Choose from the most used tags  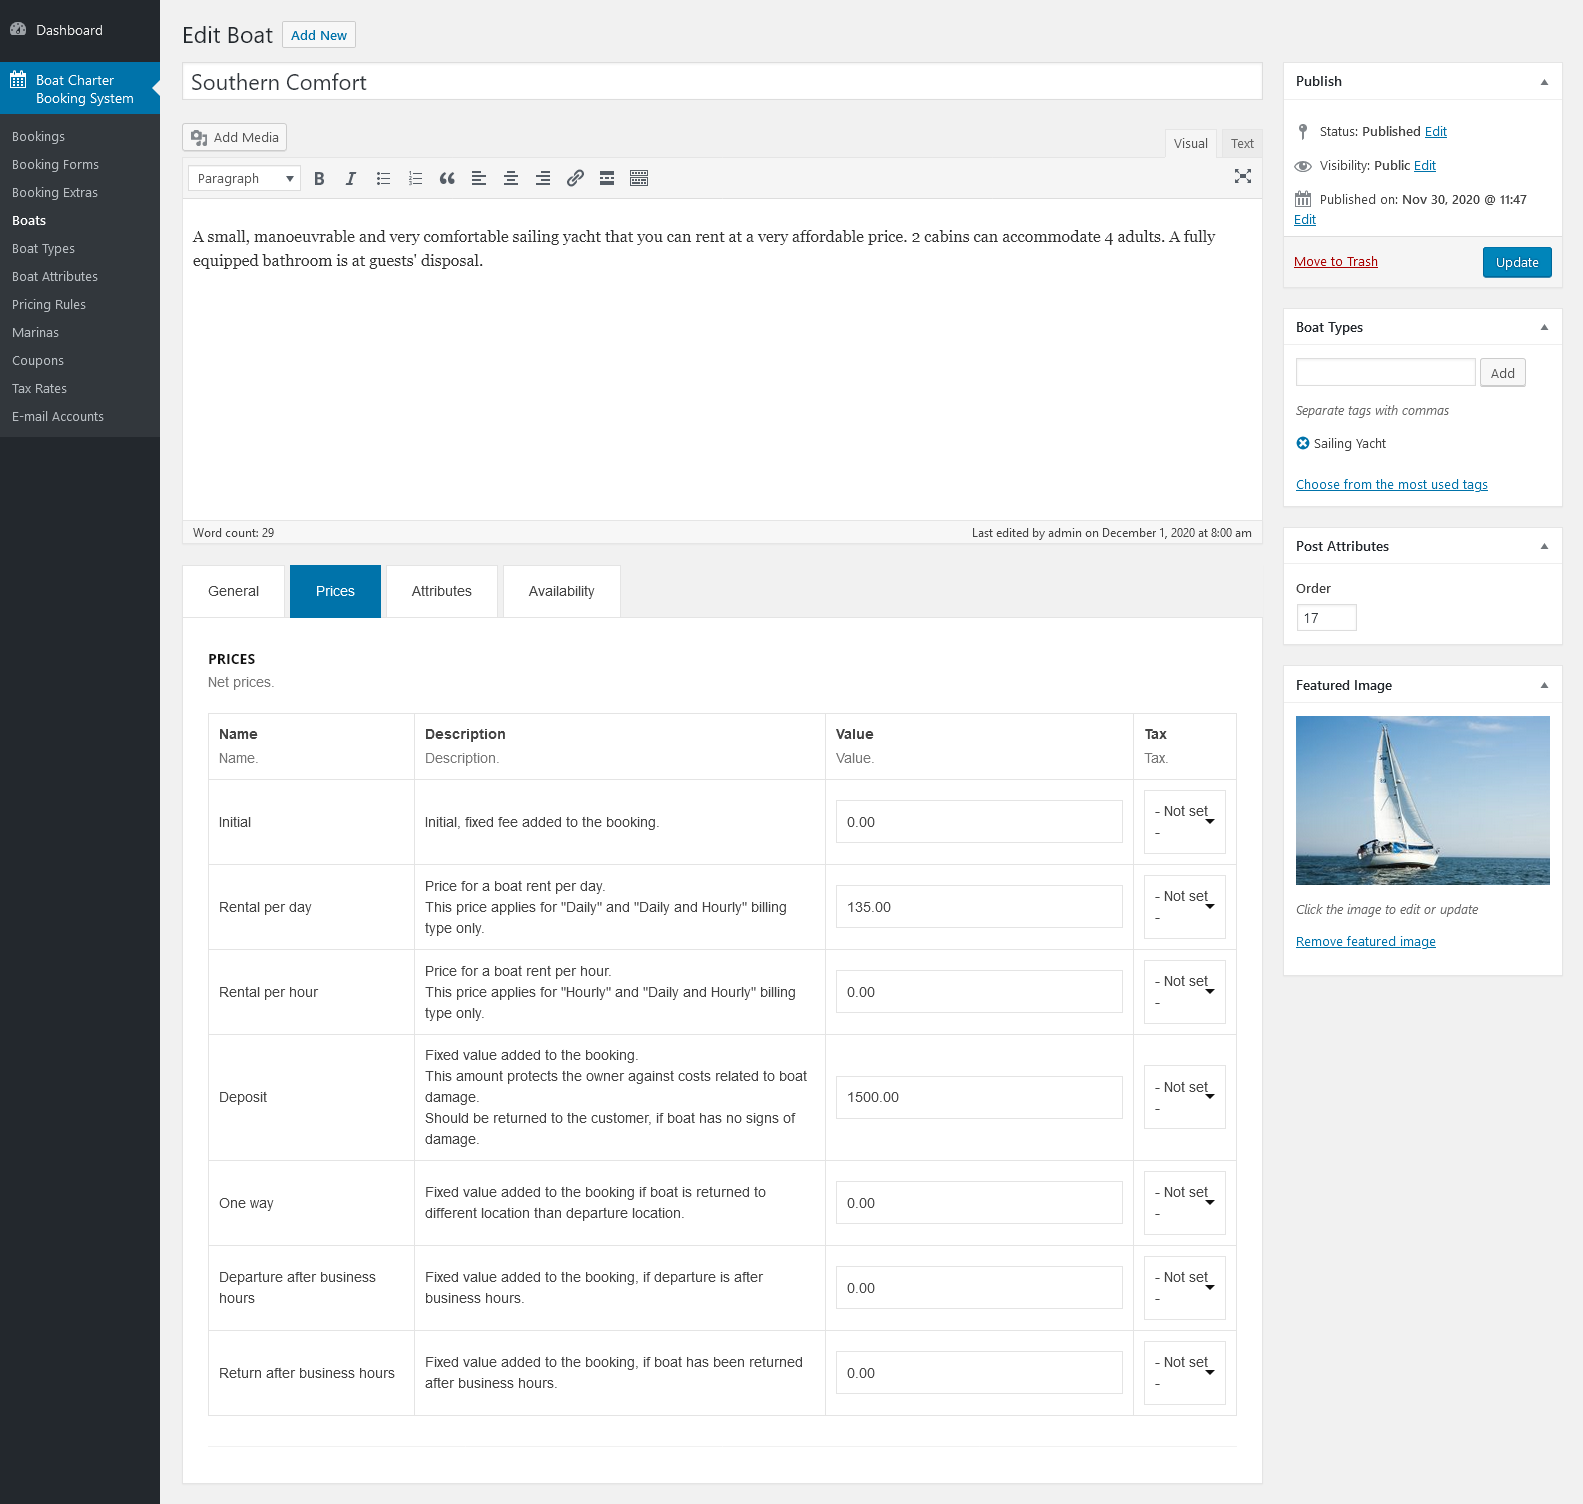tap(1392, 484)
